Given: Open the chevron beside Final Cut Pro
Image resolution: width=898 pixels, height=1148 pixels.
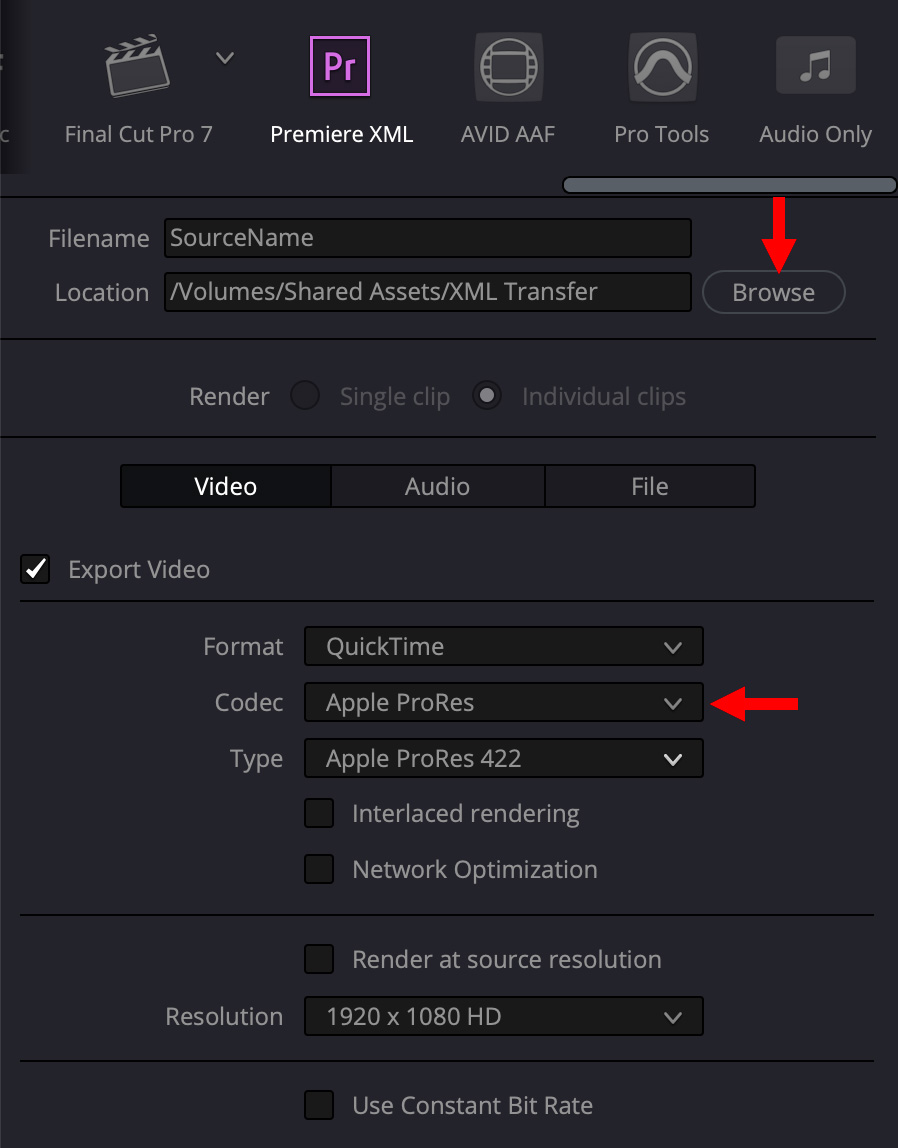Looking at the screenshot, I should [225, 57].
